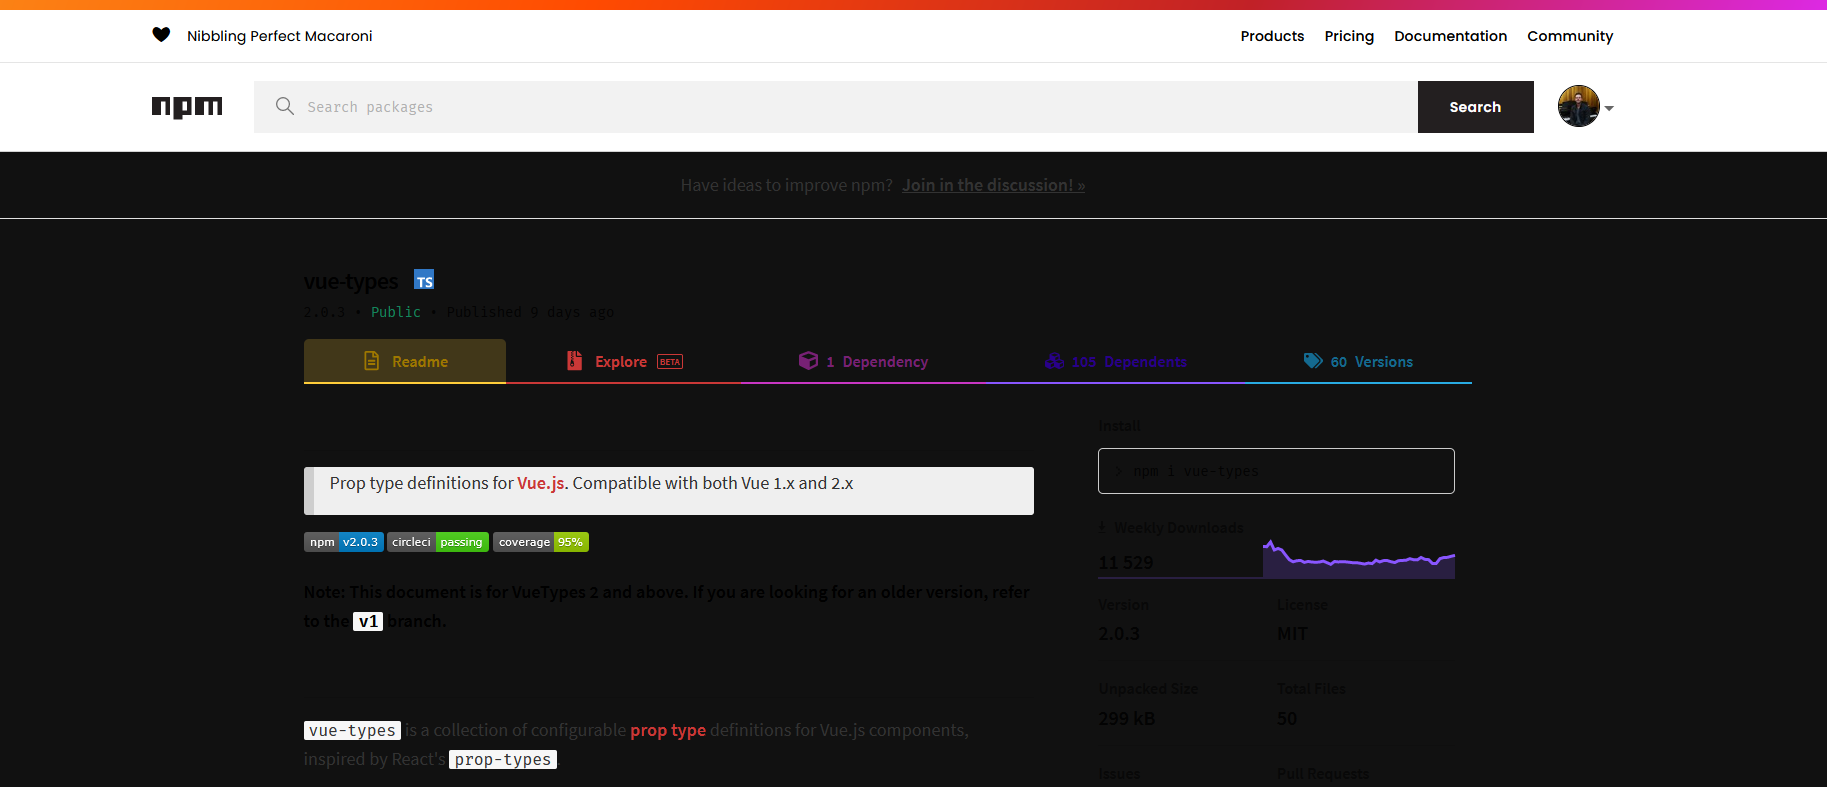This screenshot has width=1827, height=787.
Task: Switch to the Explore BETA tab
Action: coord(623,361)
